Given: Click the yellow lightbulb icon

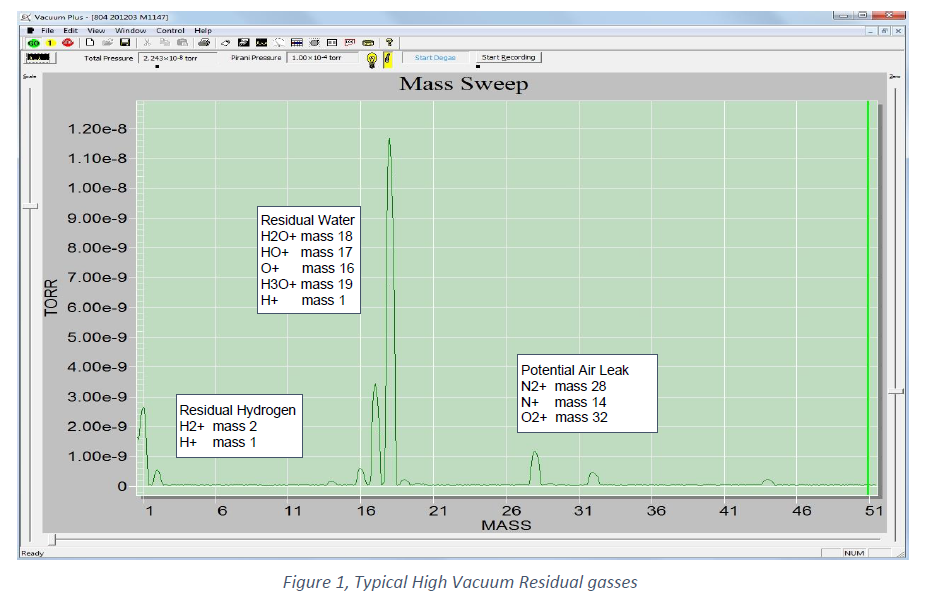Looking at the screenshot, I should coord(372,59).
